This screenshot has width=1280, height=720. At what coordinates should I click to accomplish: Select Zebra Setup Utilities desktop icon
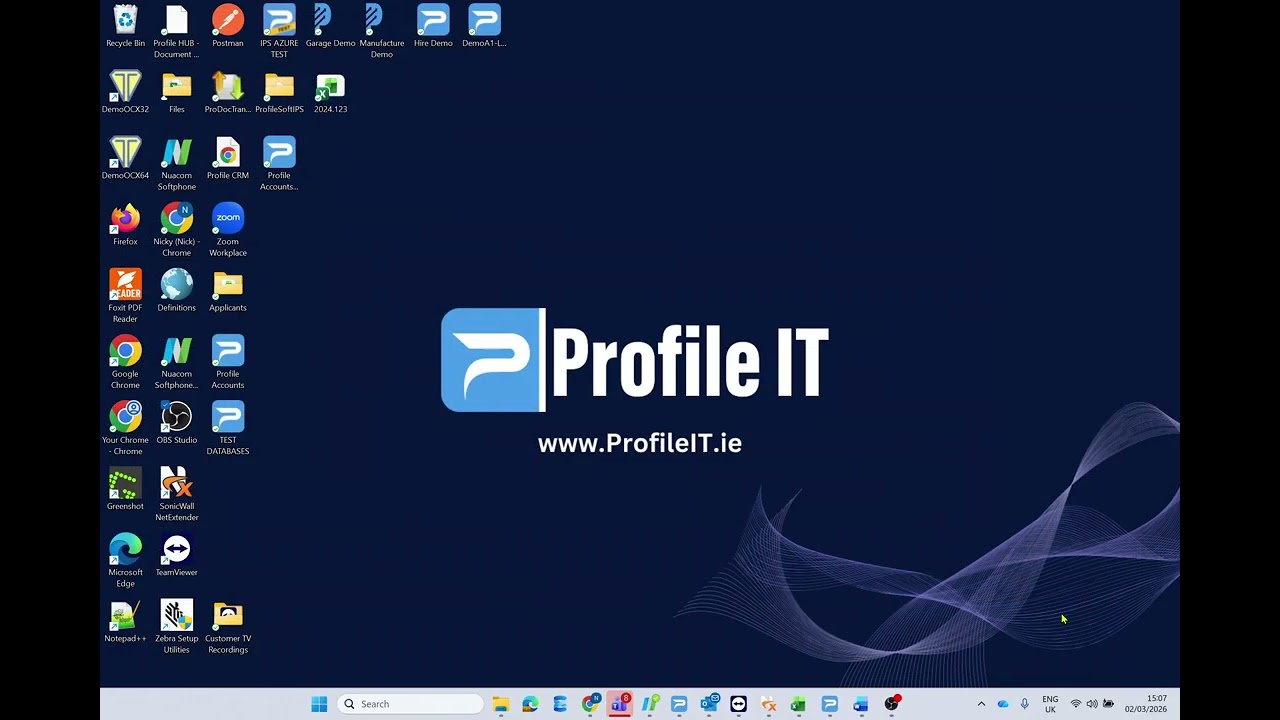tap(176, 626)
